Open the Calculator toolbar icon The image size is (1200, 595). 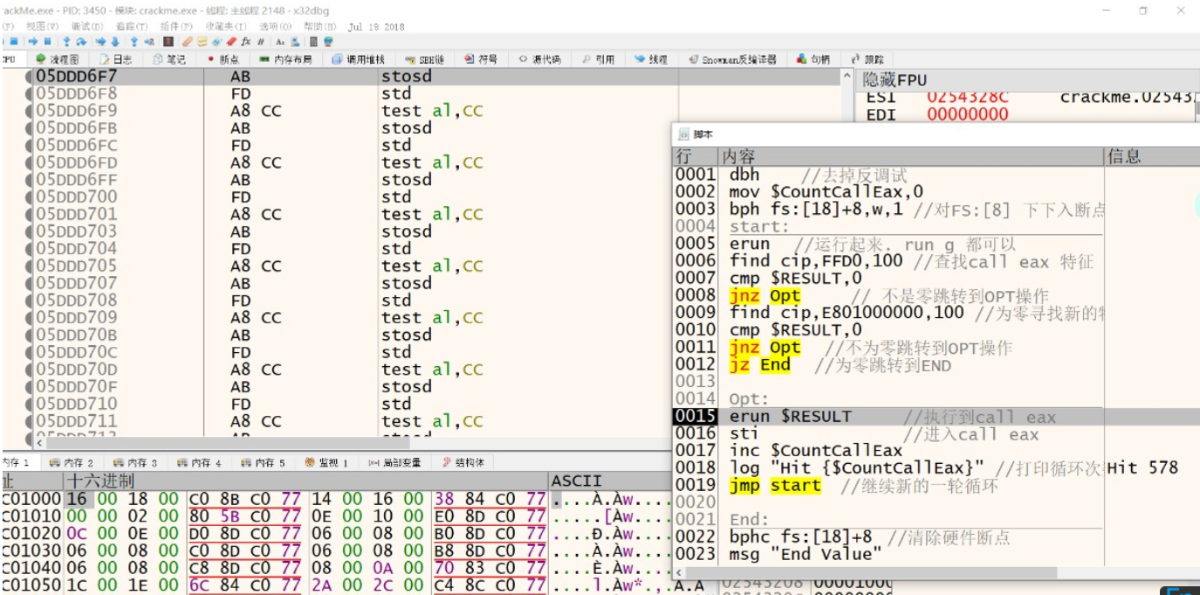[314, 42]
